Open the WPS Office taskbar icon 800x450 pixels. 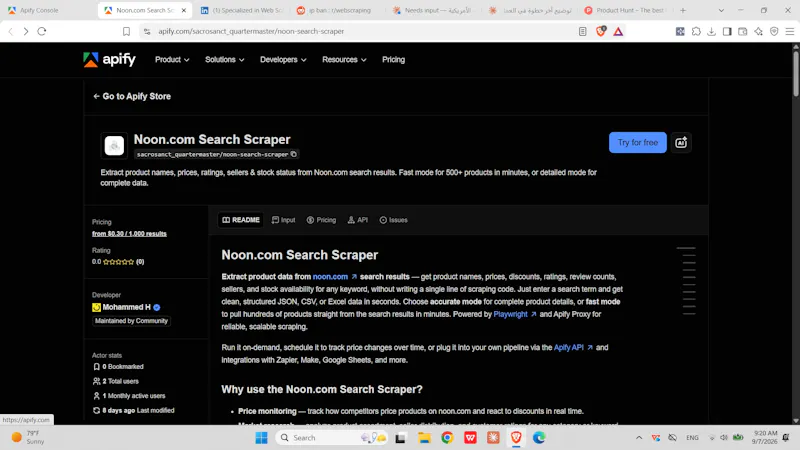(x=470, y=438)
